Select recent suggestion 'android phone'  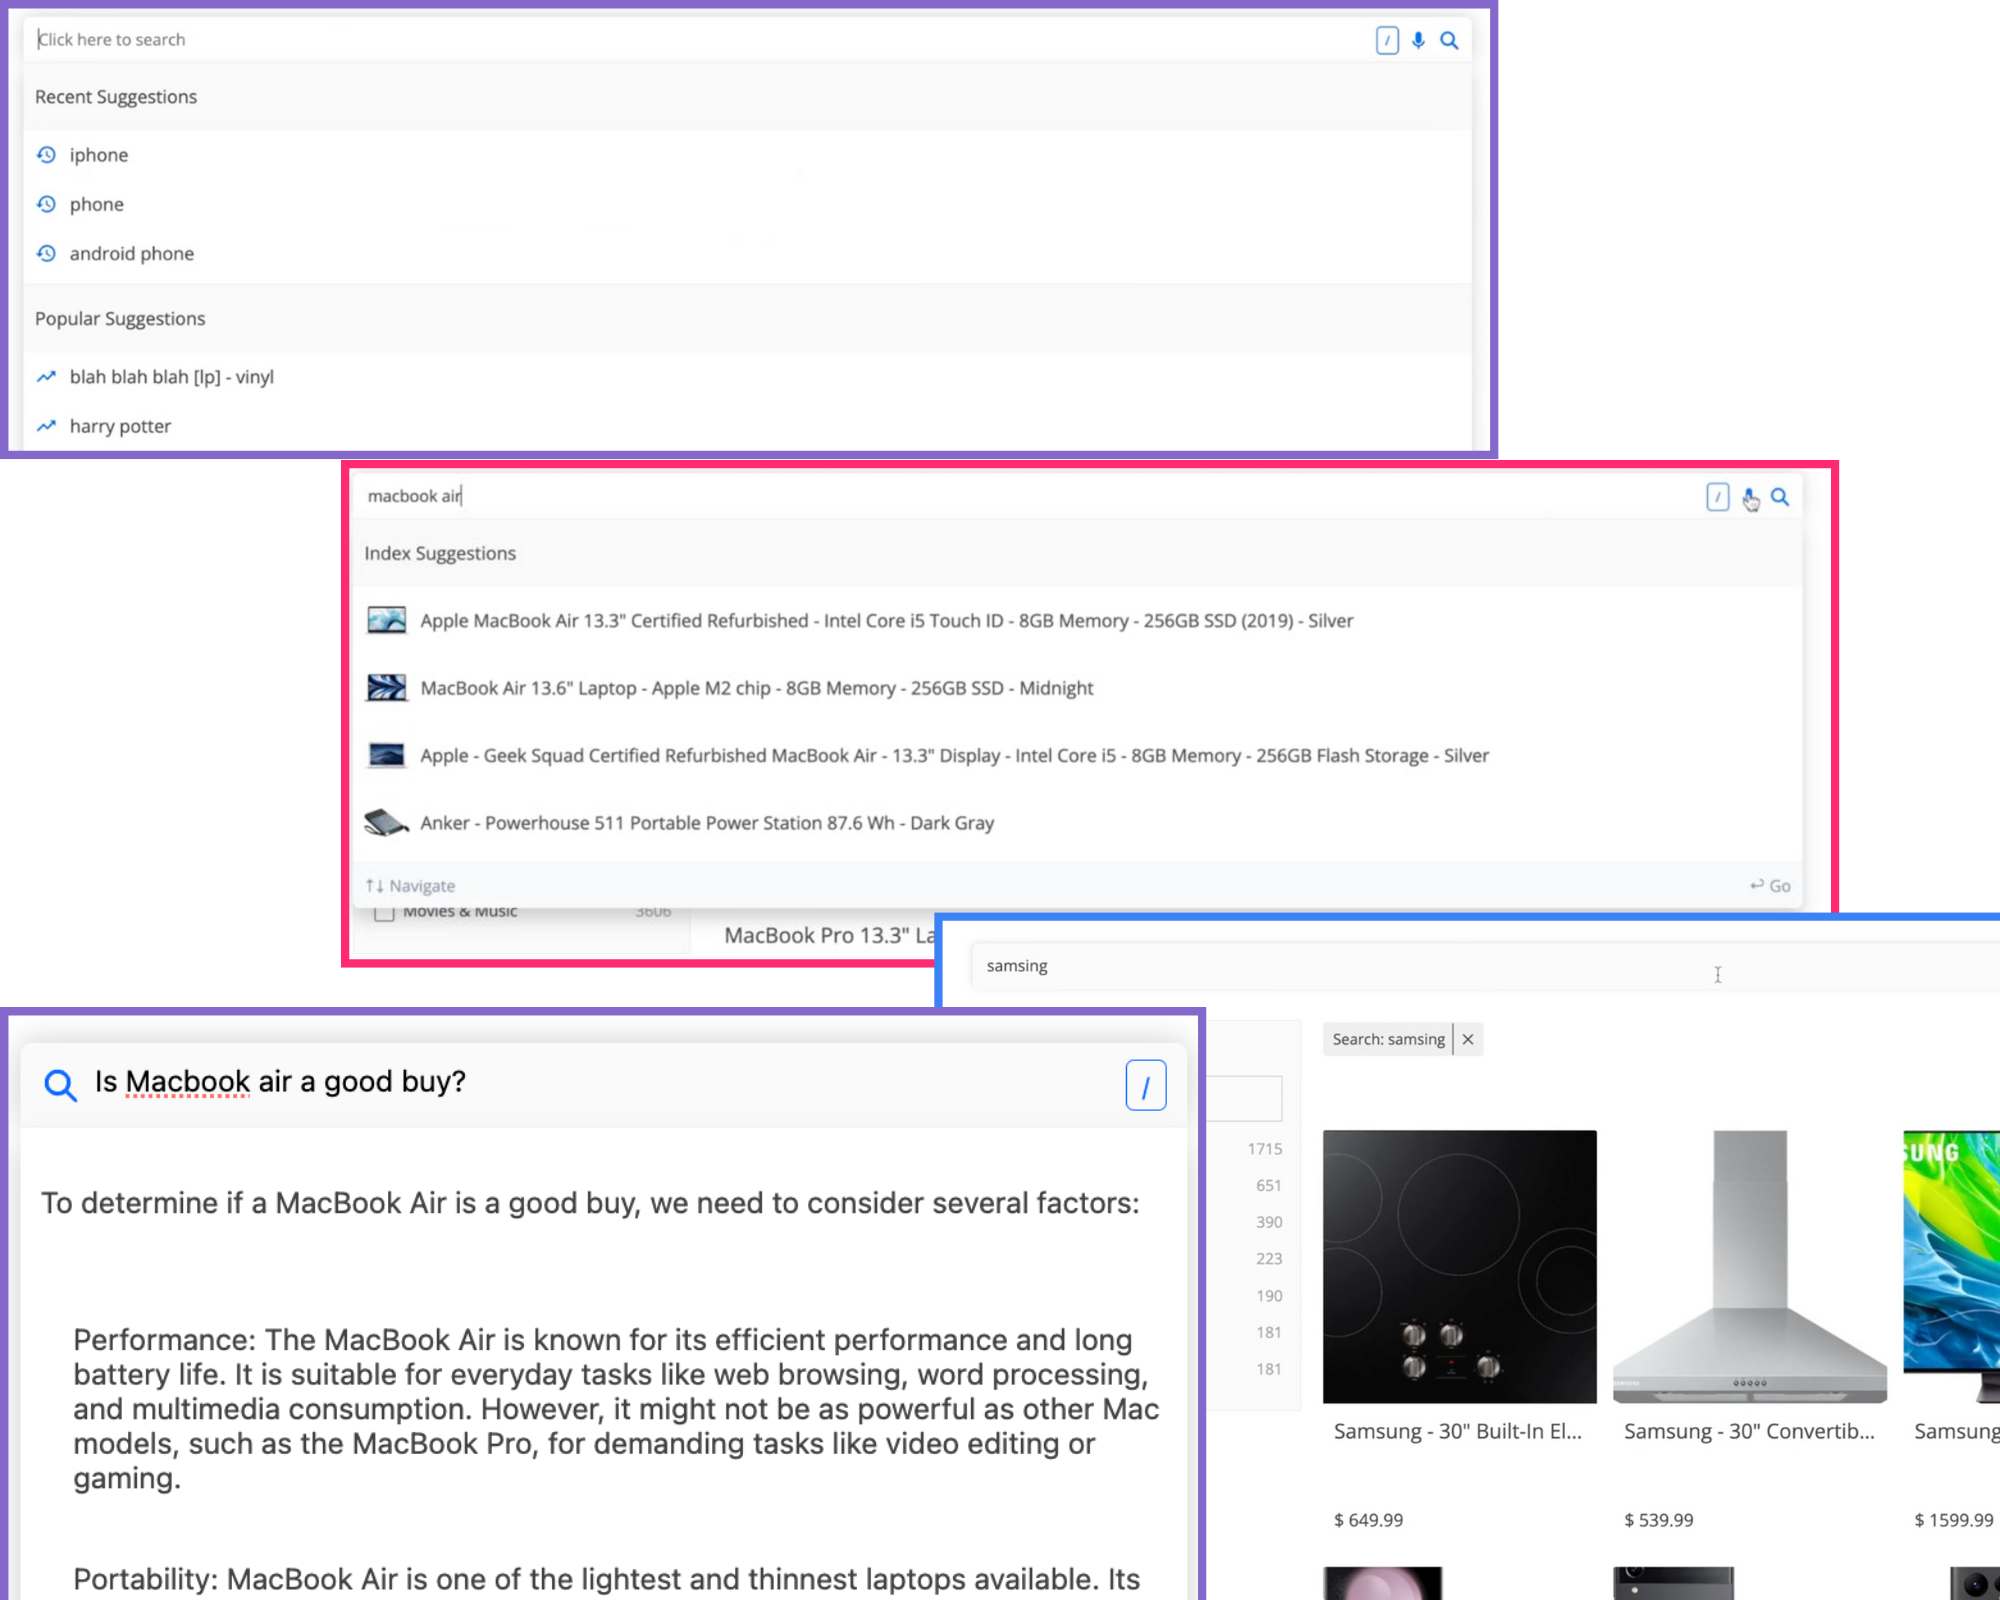tap(131, 254)
